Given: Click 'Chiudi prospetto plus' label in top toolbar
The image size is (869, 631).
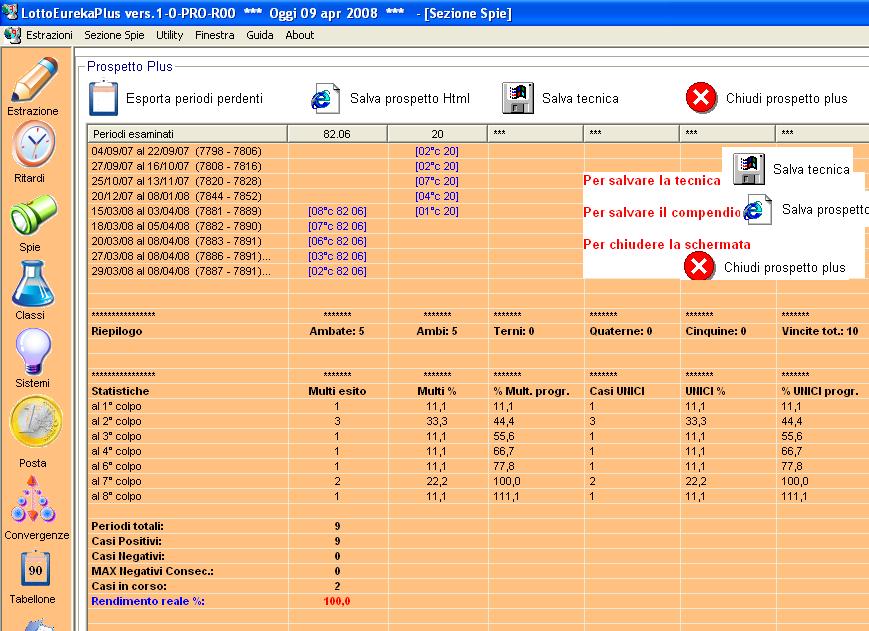Looking at the screenshot, I should (786, 99).
